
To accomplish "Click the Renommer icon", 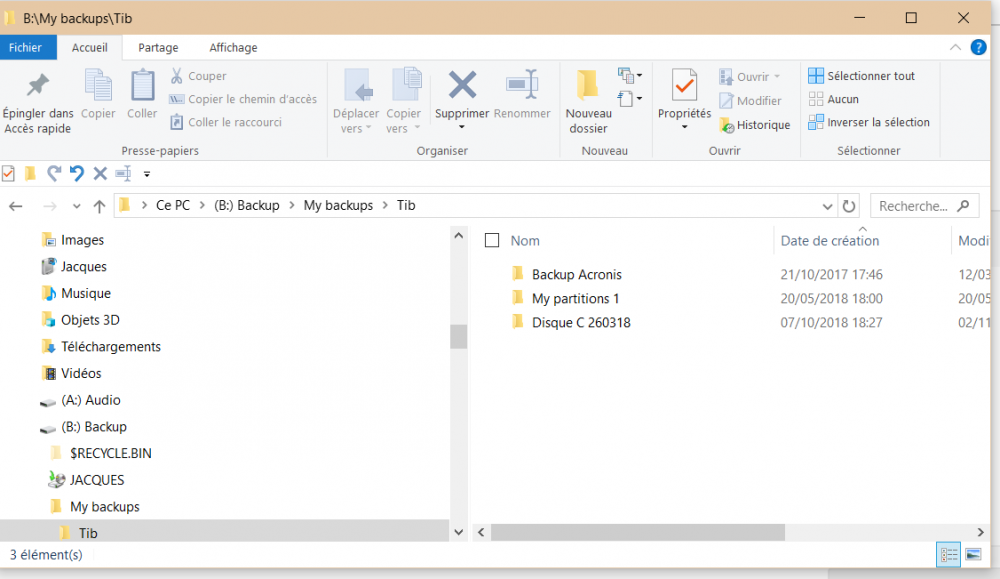I will point(522,86).
